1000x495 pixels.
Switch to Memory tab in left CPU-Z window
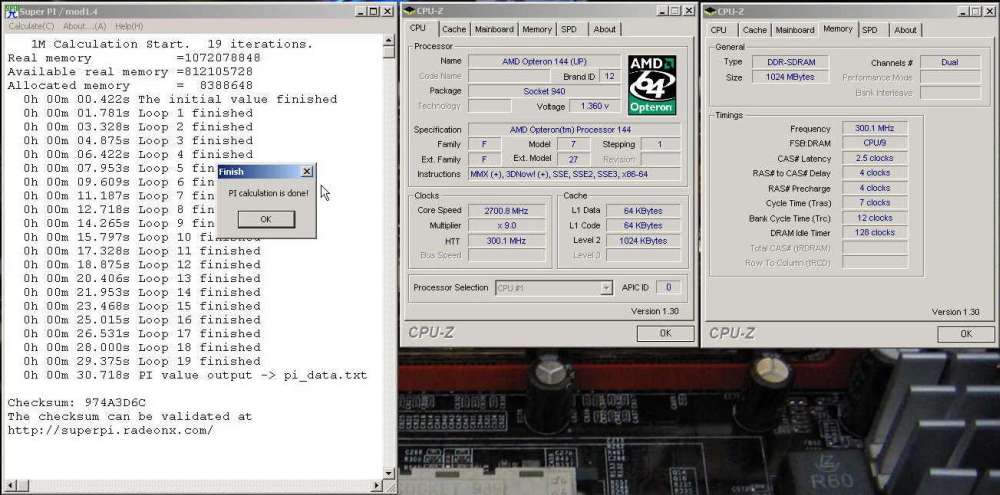537,29
